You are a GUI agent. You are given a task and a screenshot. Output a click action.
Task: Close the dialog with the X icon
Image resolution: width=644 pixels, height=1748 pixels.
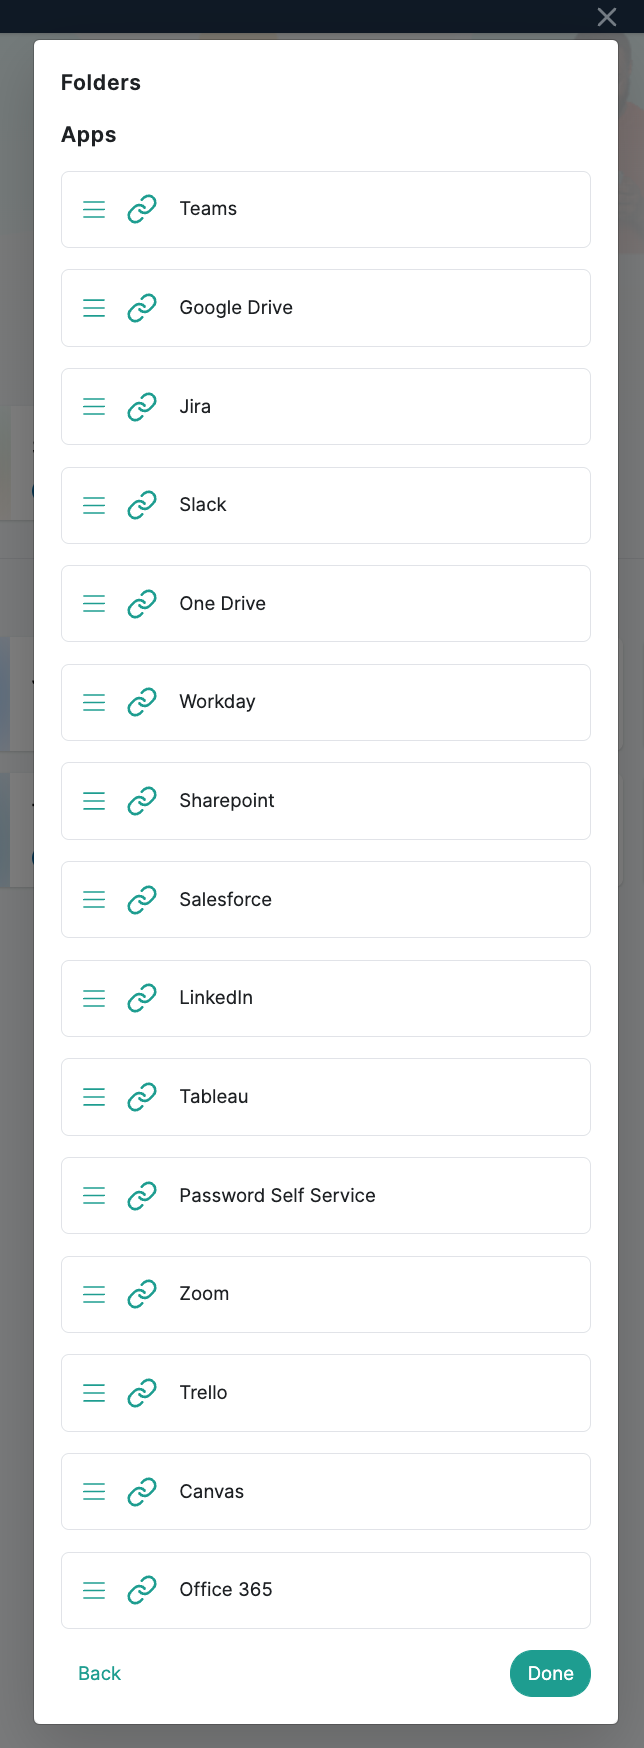pos(607,16)
